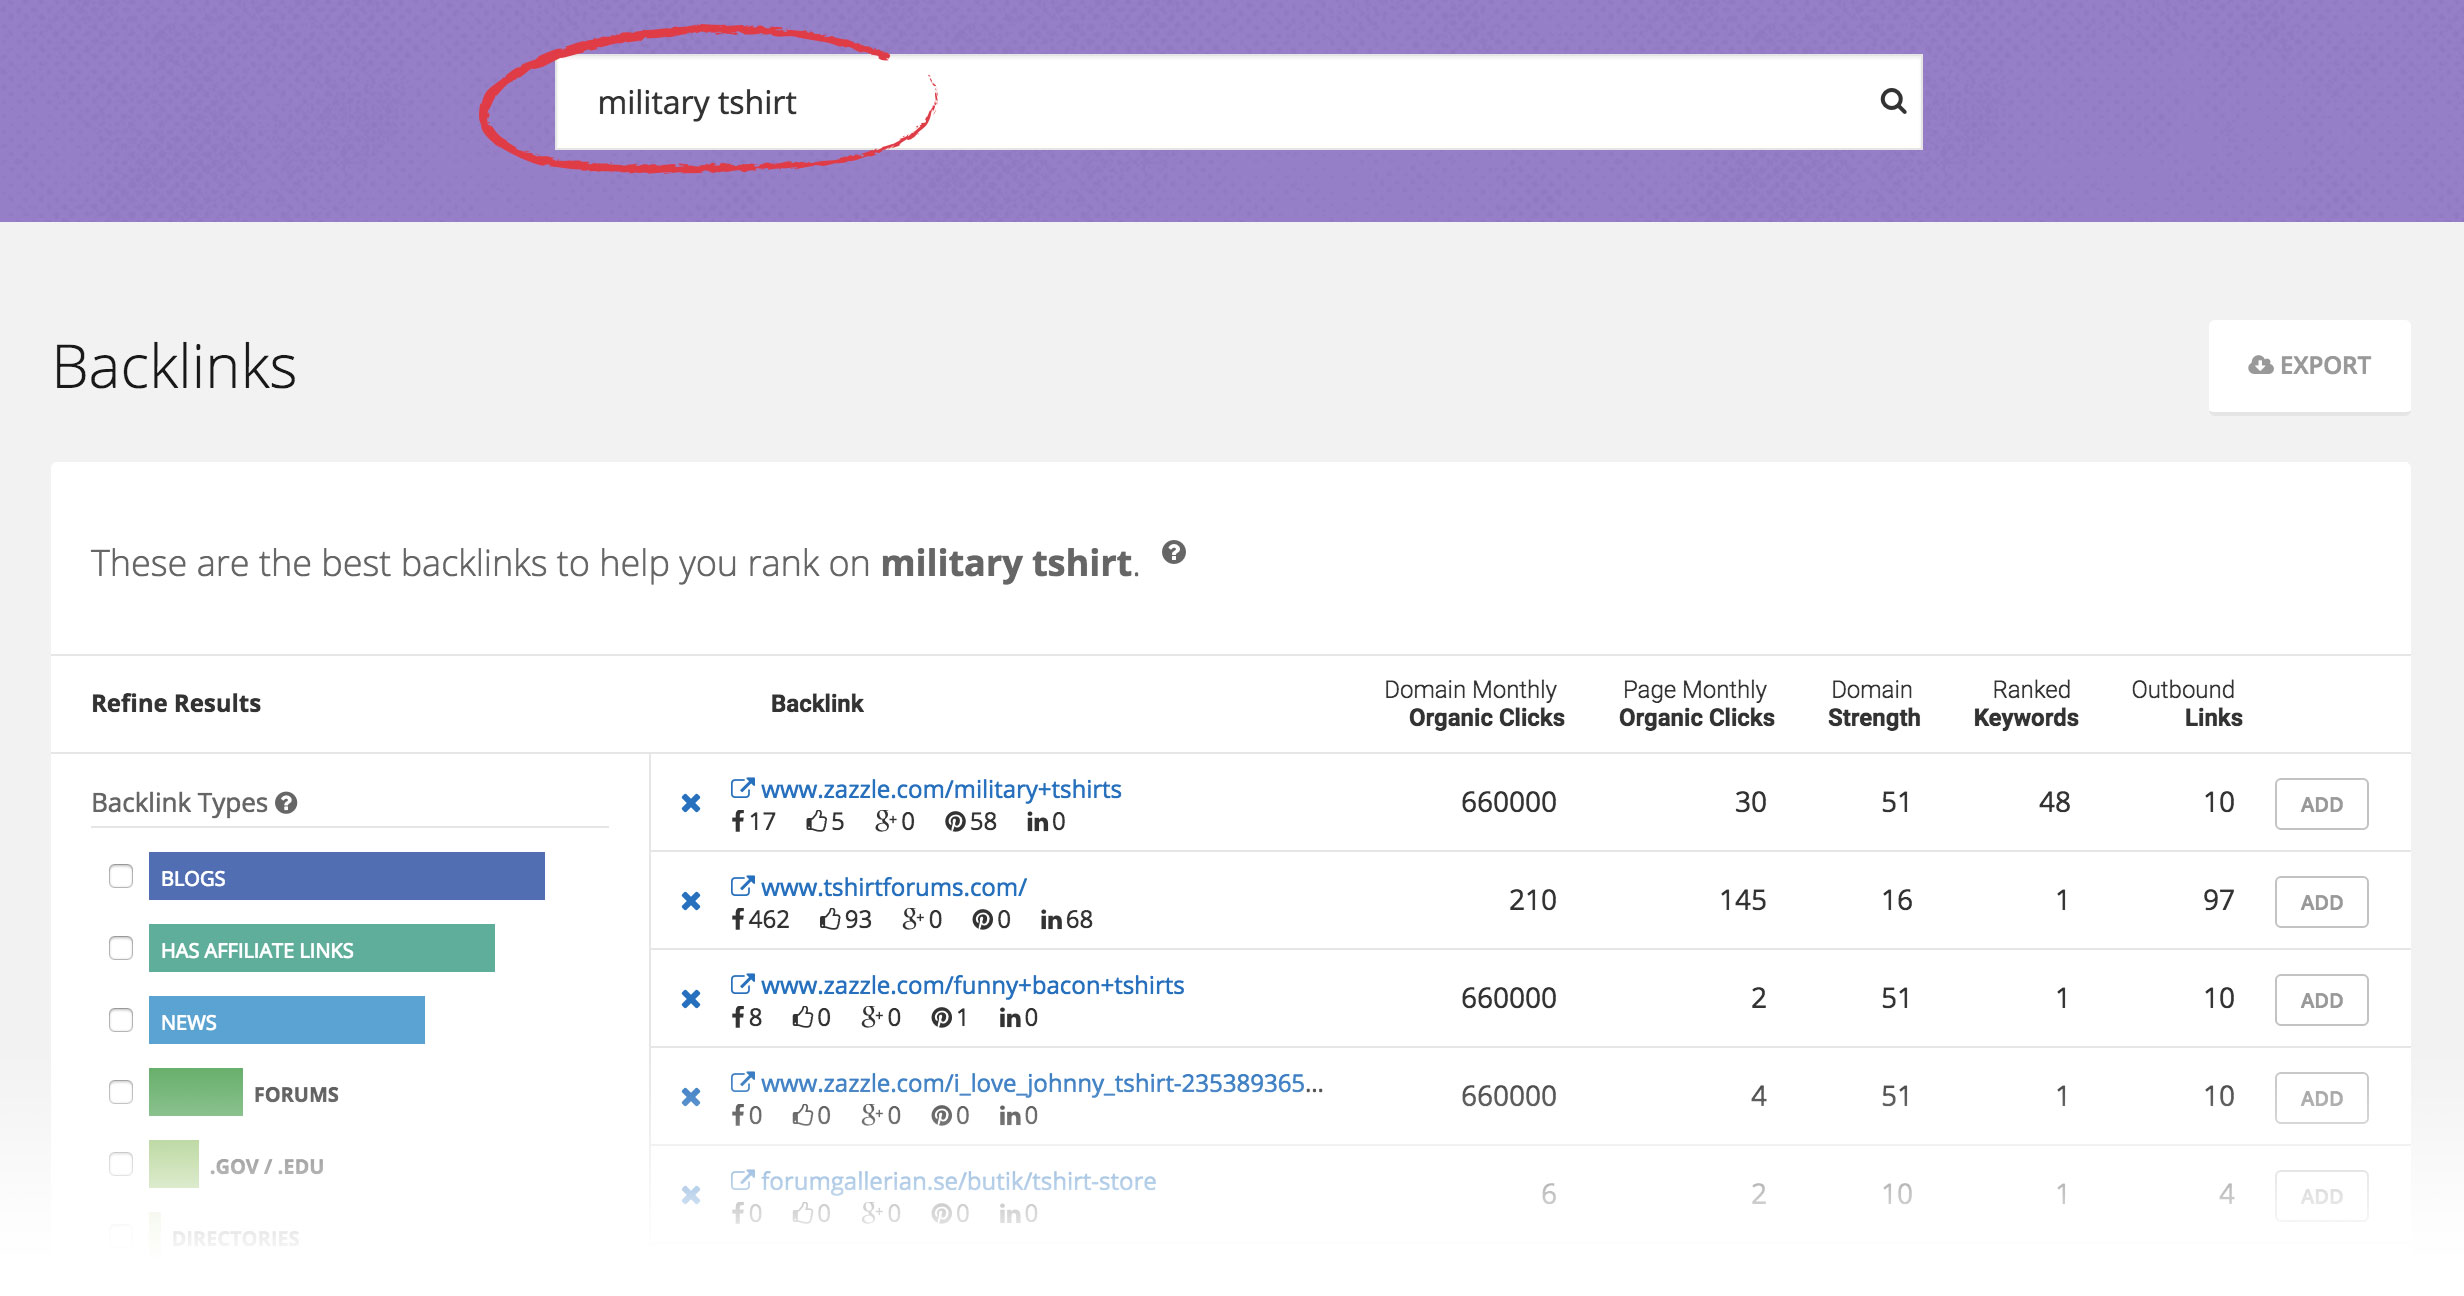Add zazzle military+tshirts backlink
Image resolution: width=2464 pixels, height=1296 pixels.
[x=2321, y=804]
